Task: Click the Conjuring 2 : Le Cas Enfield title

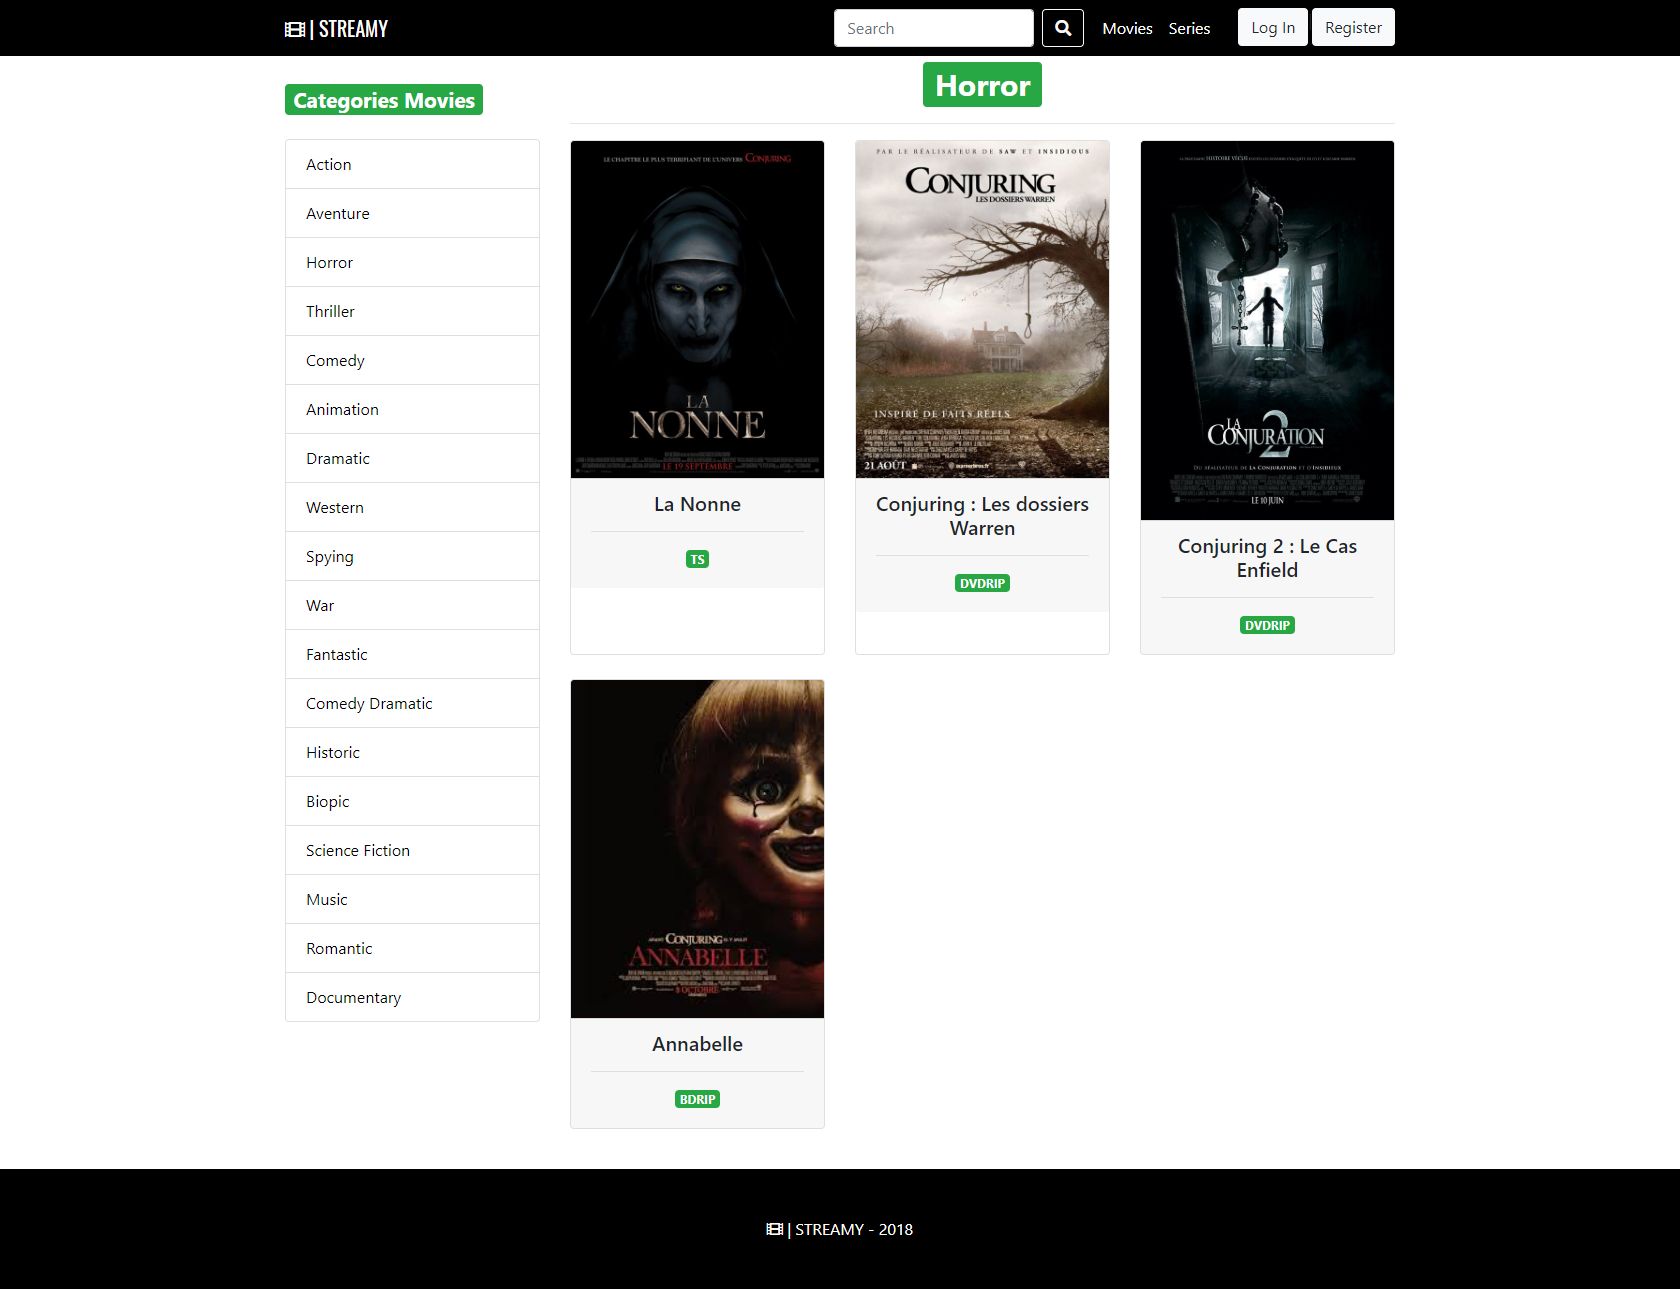Action: pyautogui.click(x=1267, y=558)
